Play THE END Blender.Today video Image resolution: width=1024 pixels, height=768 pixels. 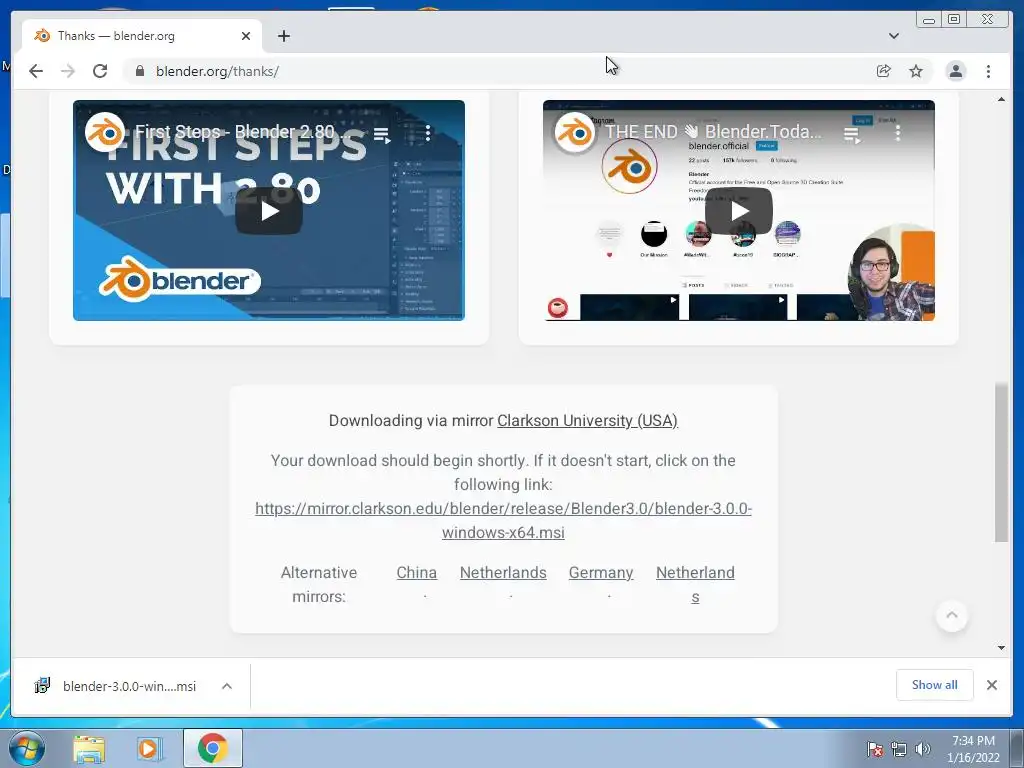pyautogui.click(x=739, y=211)
